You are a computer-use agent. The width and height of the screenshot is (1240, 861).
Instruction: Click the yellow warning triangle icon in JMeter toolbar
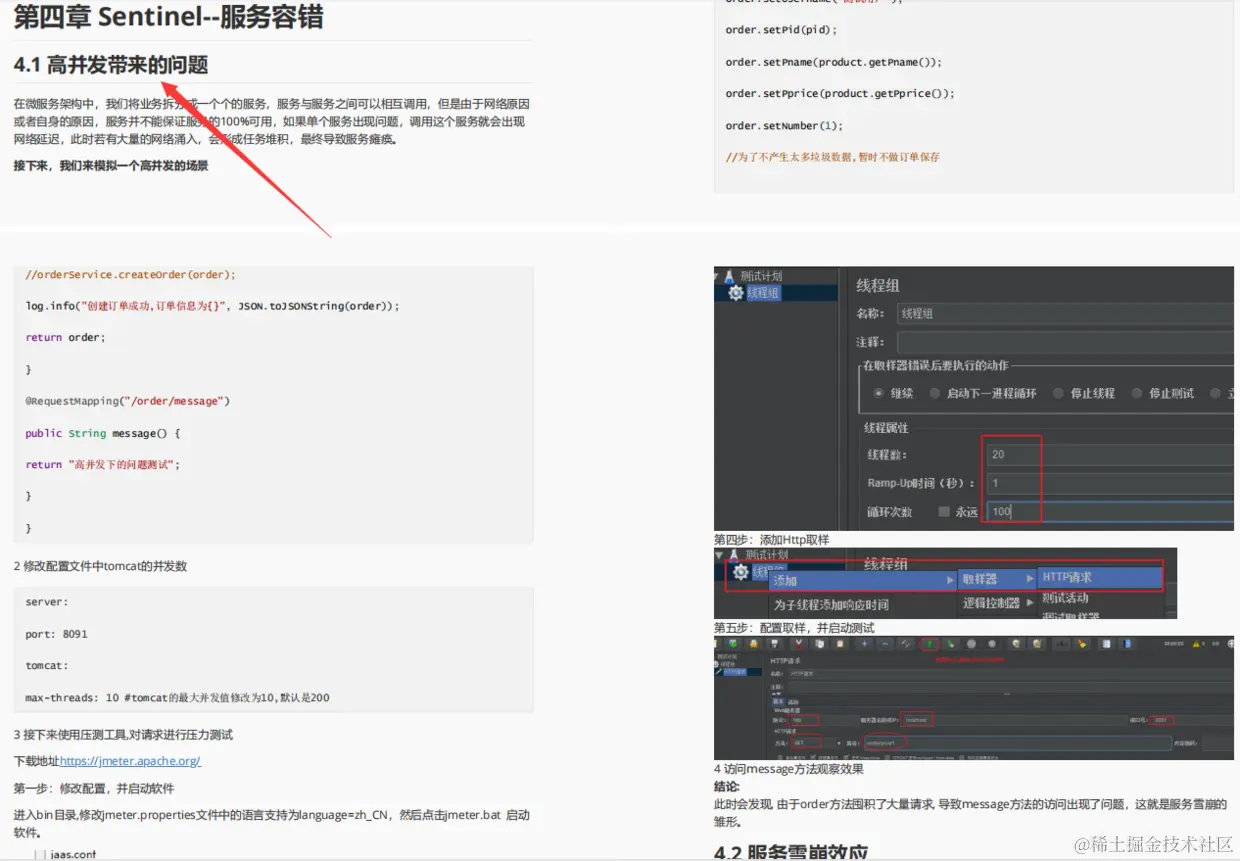(x=1196, y=643)
